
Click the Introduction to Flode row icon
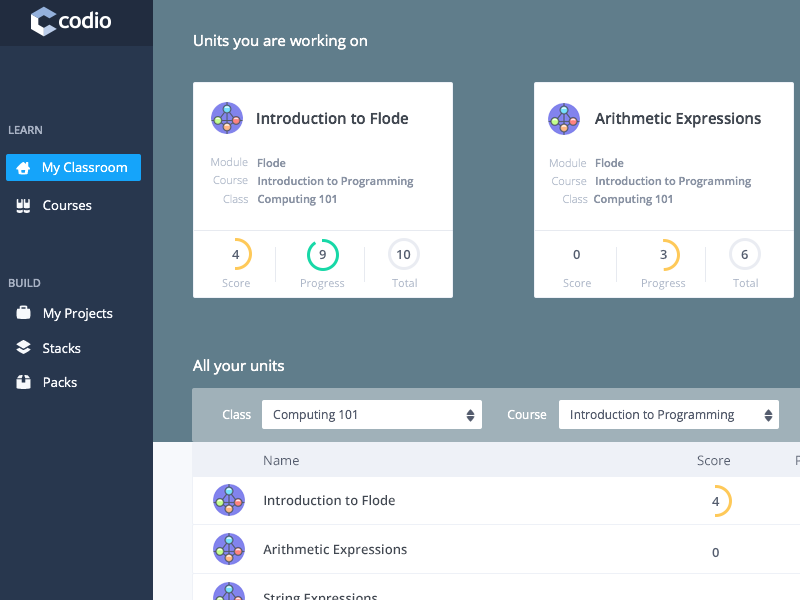point(229,500)
